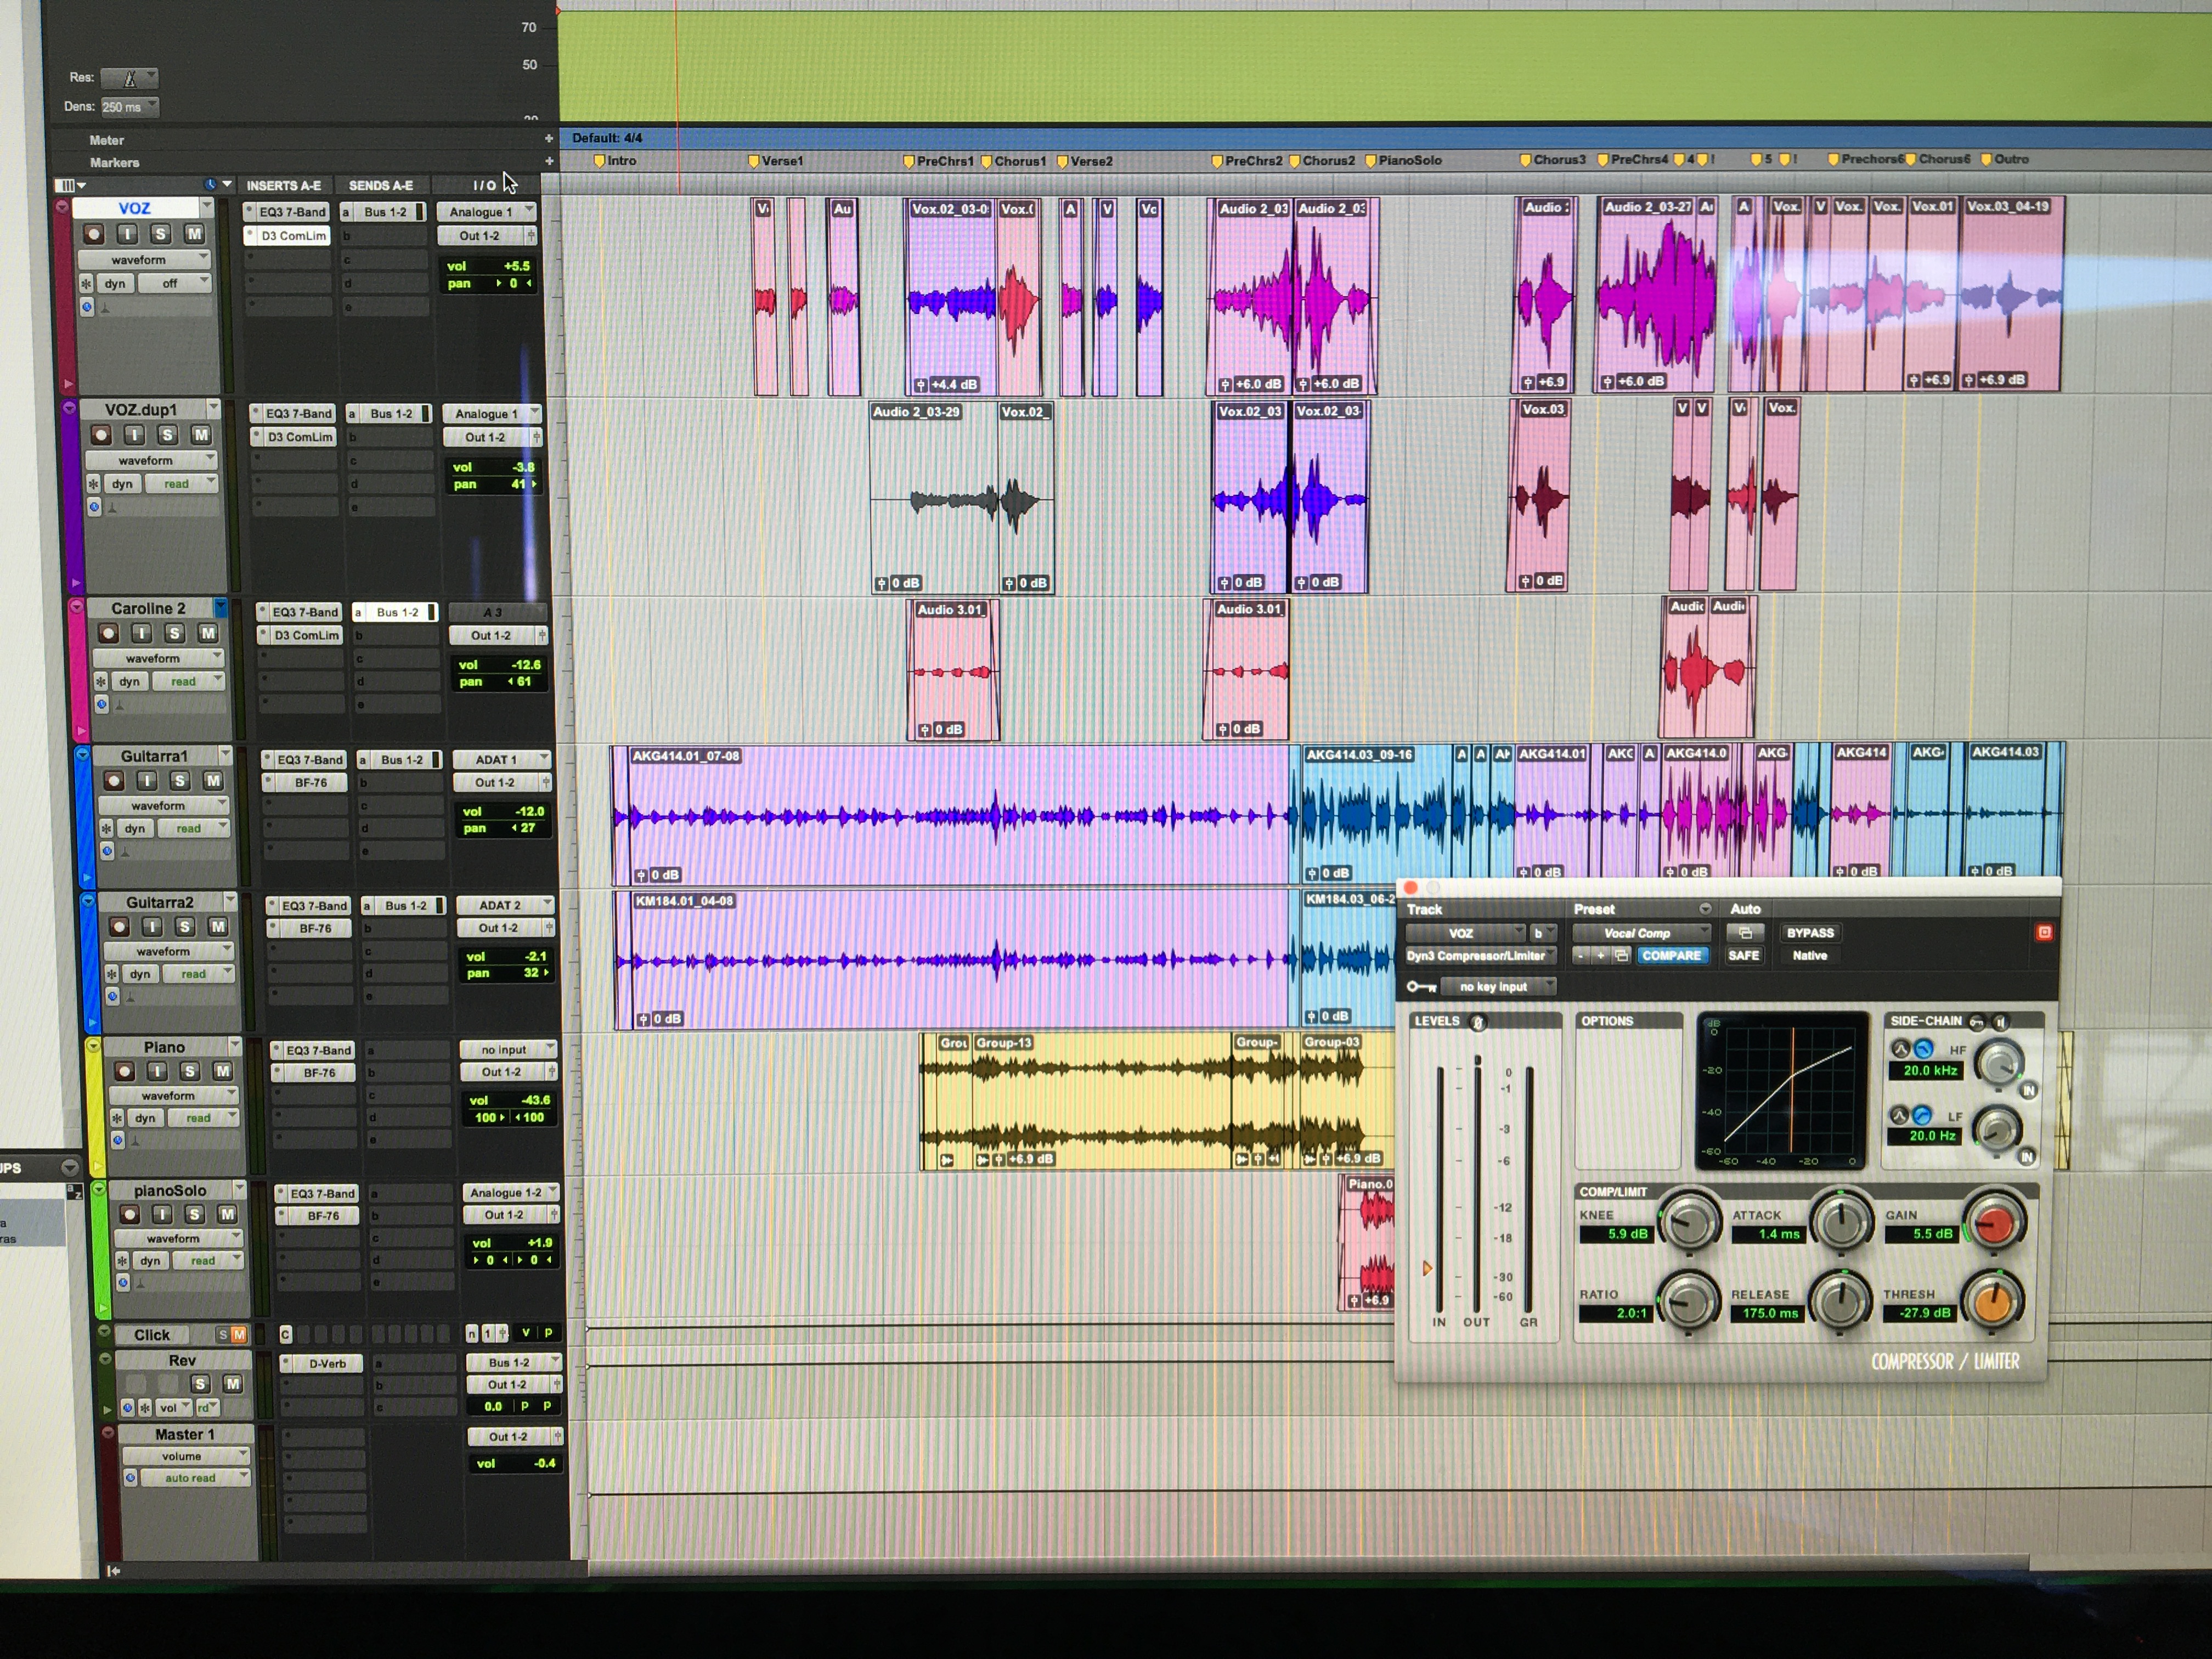Click the SENDS A-E column header
The image size is (2212, 1659).
point(380,185)
